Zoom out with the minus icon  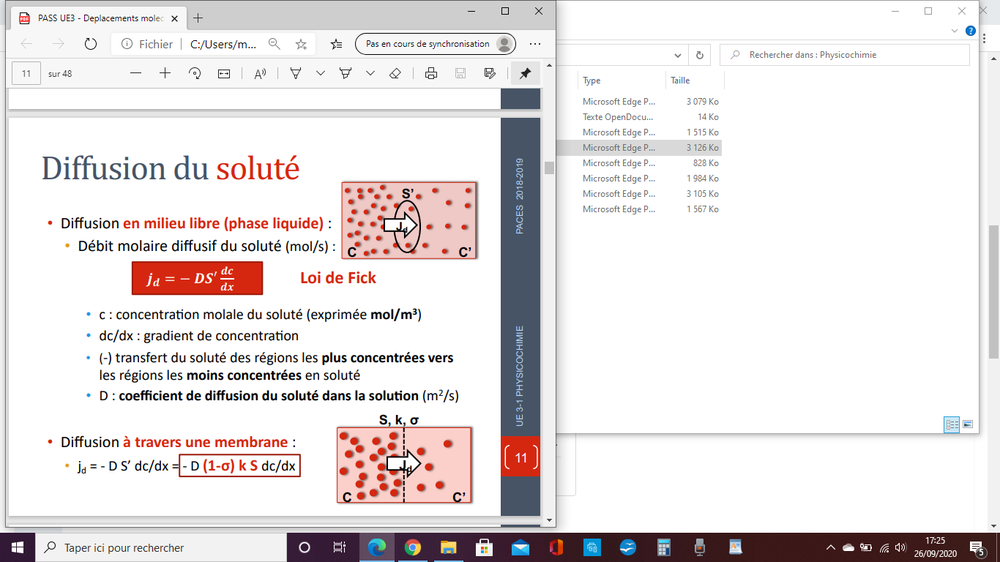[136, 73]
